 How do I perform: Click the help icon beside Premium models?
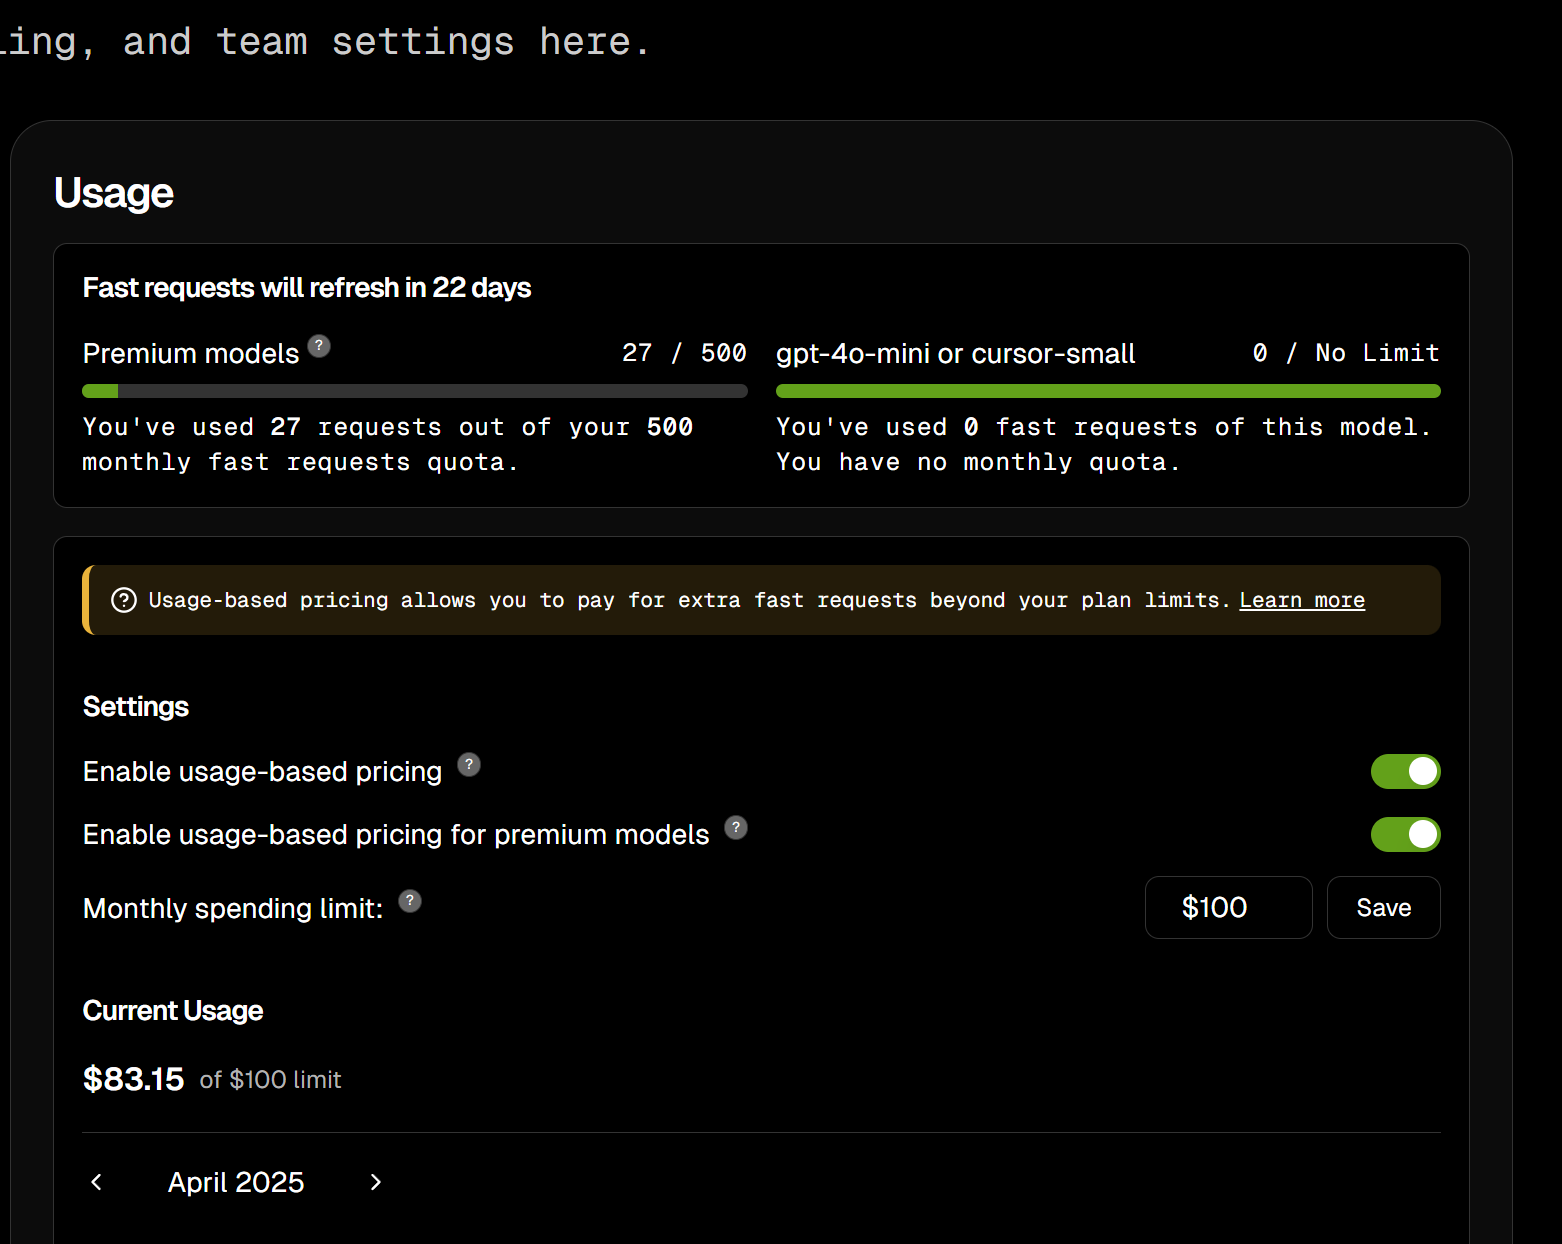(x=319, y=346)
